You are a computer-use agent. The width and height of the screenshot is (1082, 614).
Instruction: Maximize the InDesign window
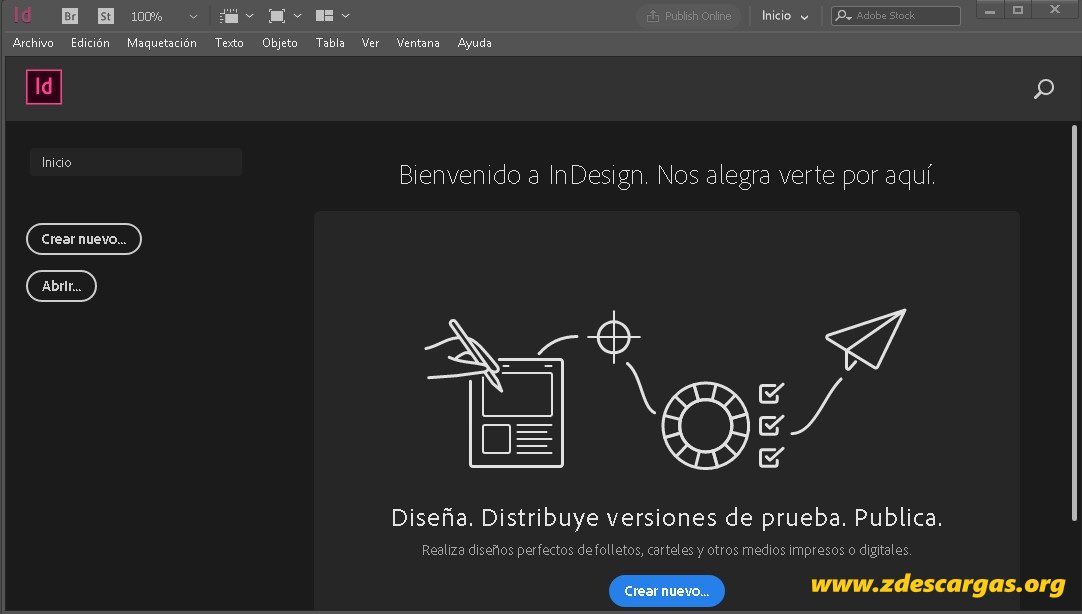[1018, 10]
